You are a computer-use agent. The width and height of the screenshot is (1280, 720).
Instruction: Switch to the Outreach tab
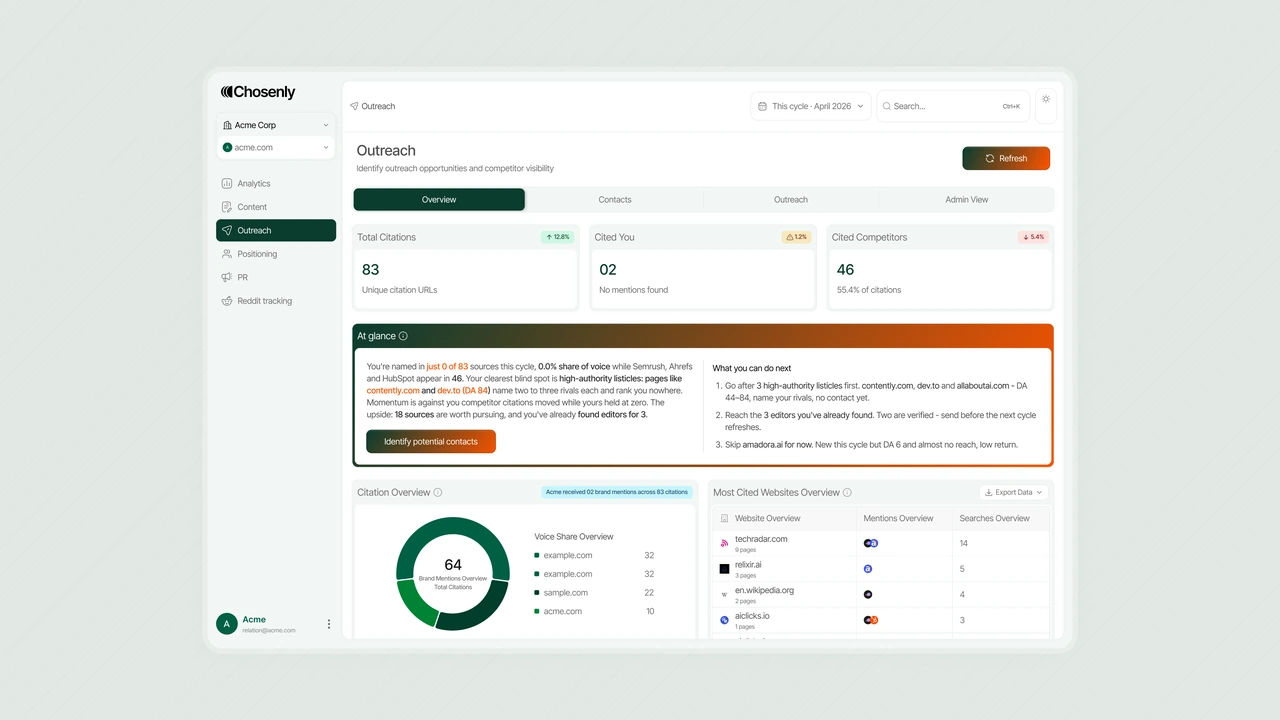point(791,199)
